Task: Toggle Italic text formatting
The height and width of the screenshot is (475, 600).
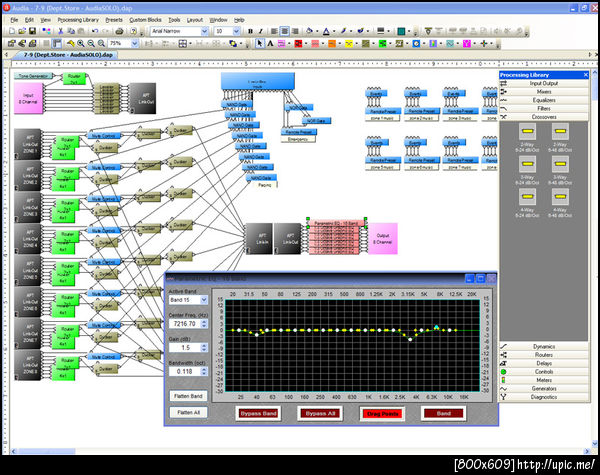Action: click(261, 31)
